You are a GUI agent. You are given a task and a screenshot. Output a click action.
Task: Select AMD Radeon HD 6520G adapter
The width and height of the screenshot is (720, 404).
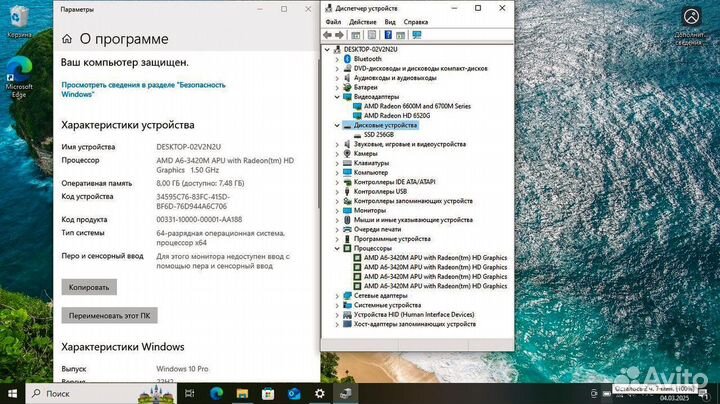[x=397, y=116]
